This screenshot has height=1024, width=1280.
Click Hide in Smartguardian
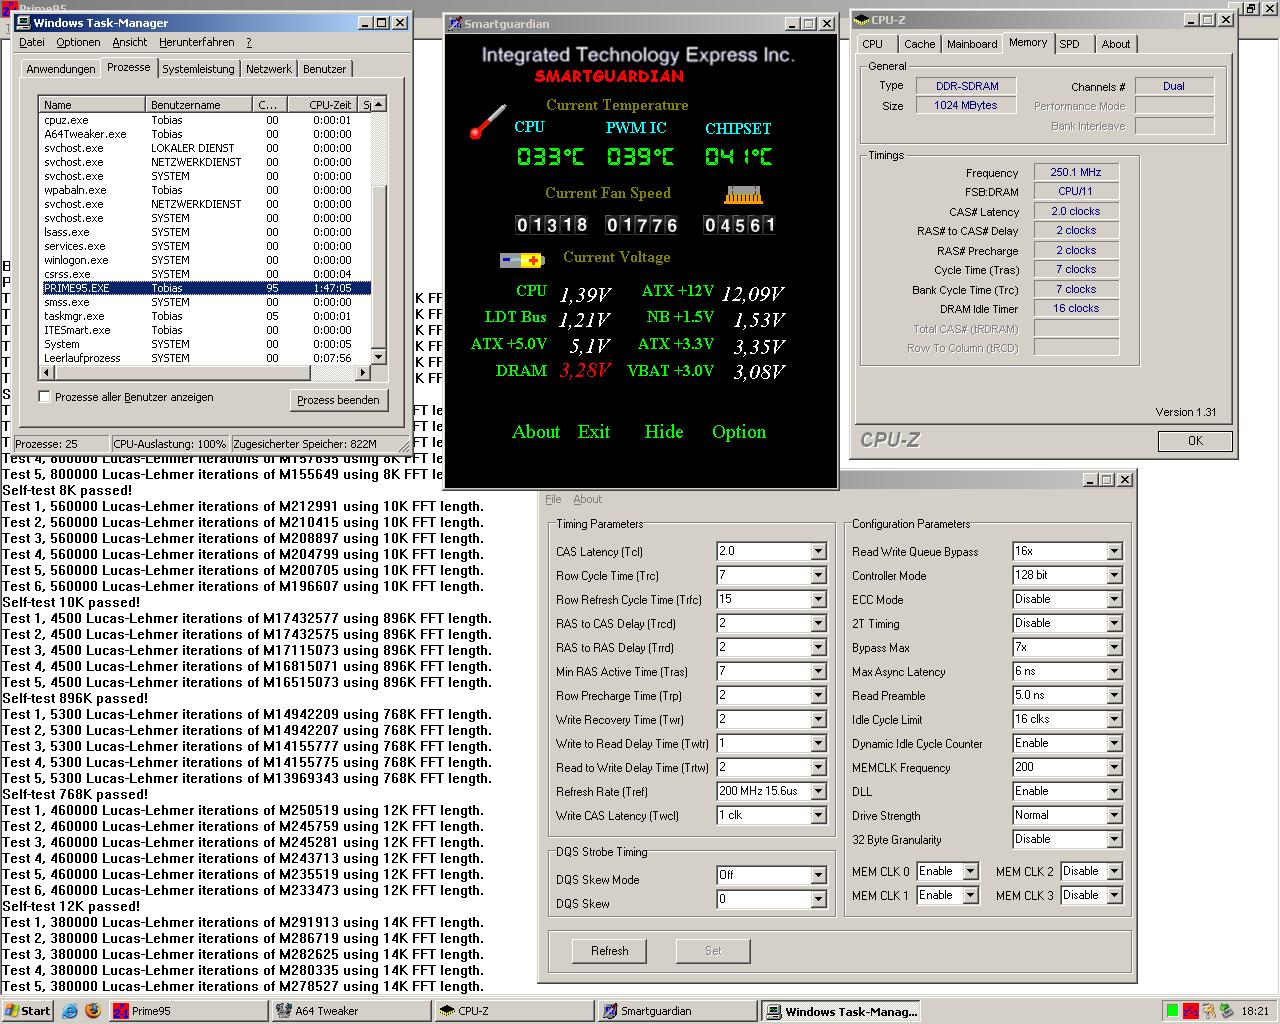[x=664, y=432]
